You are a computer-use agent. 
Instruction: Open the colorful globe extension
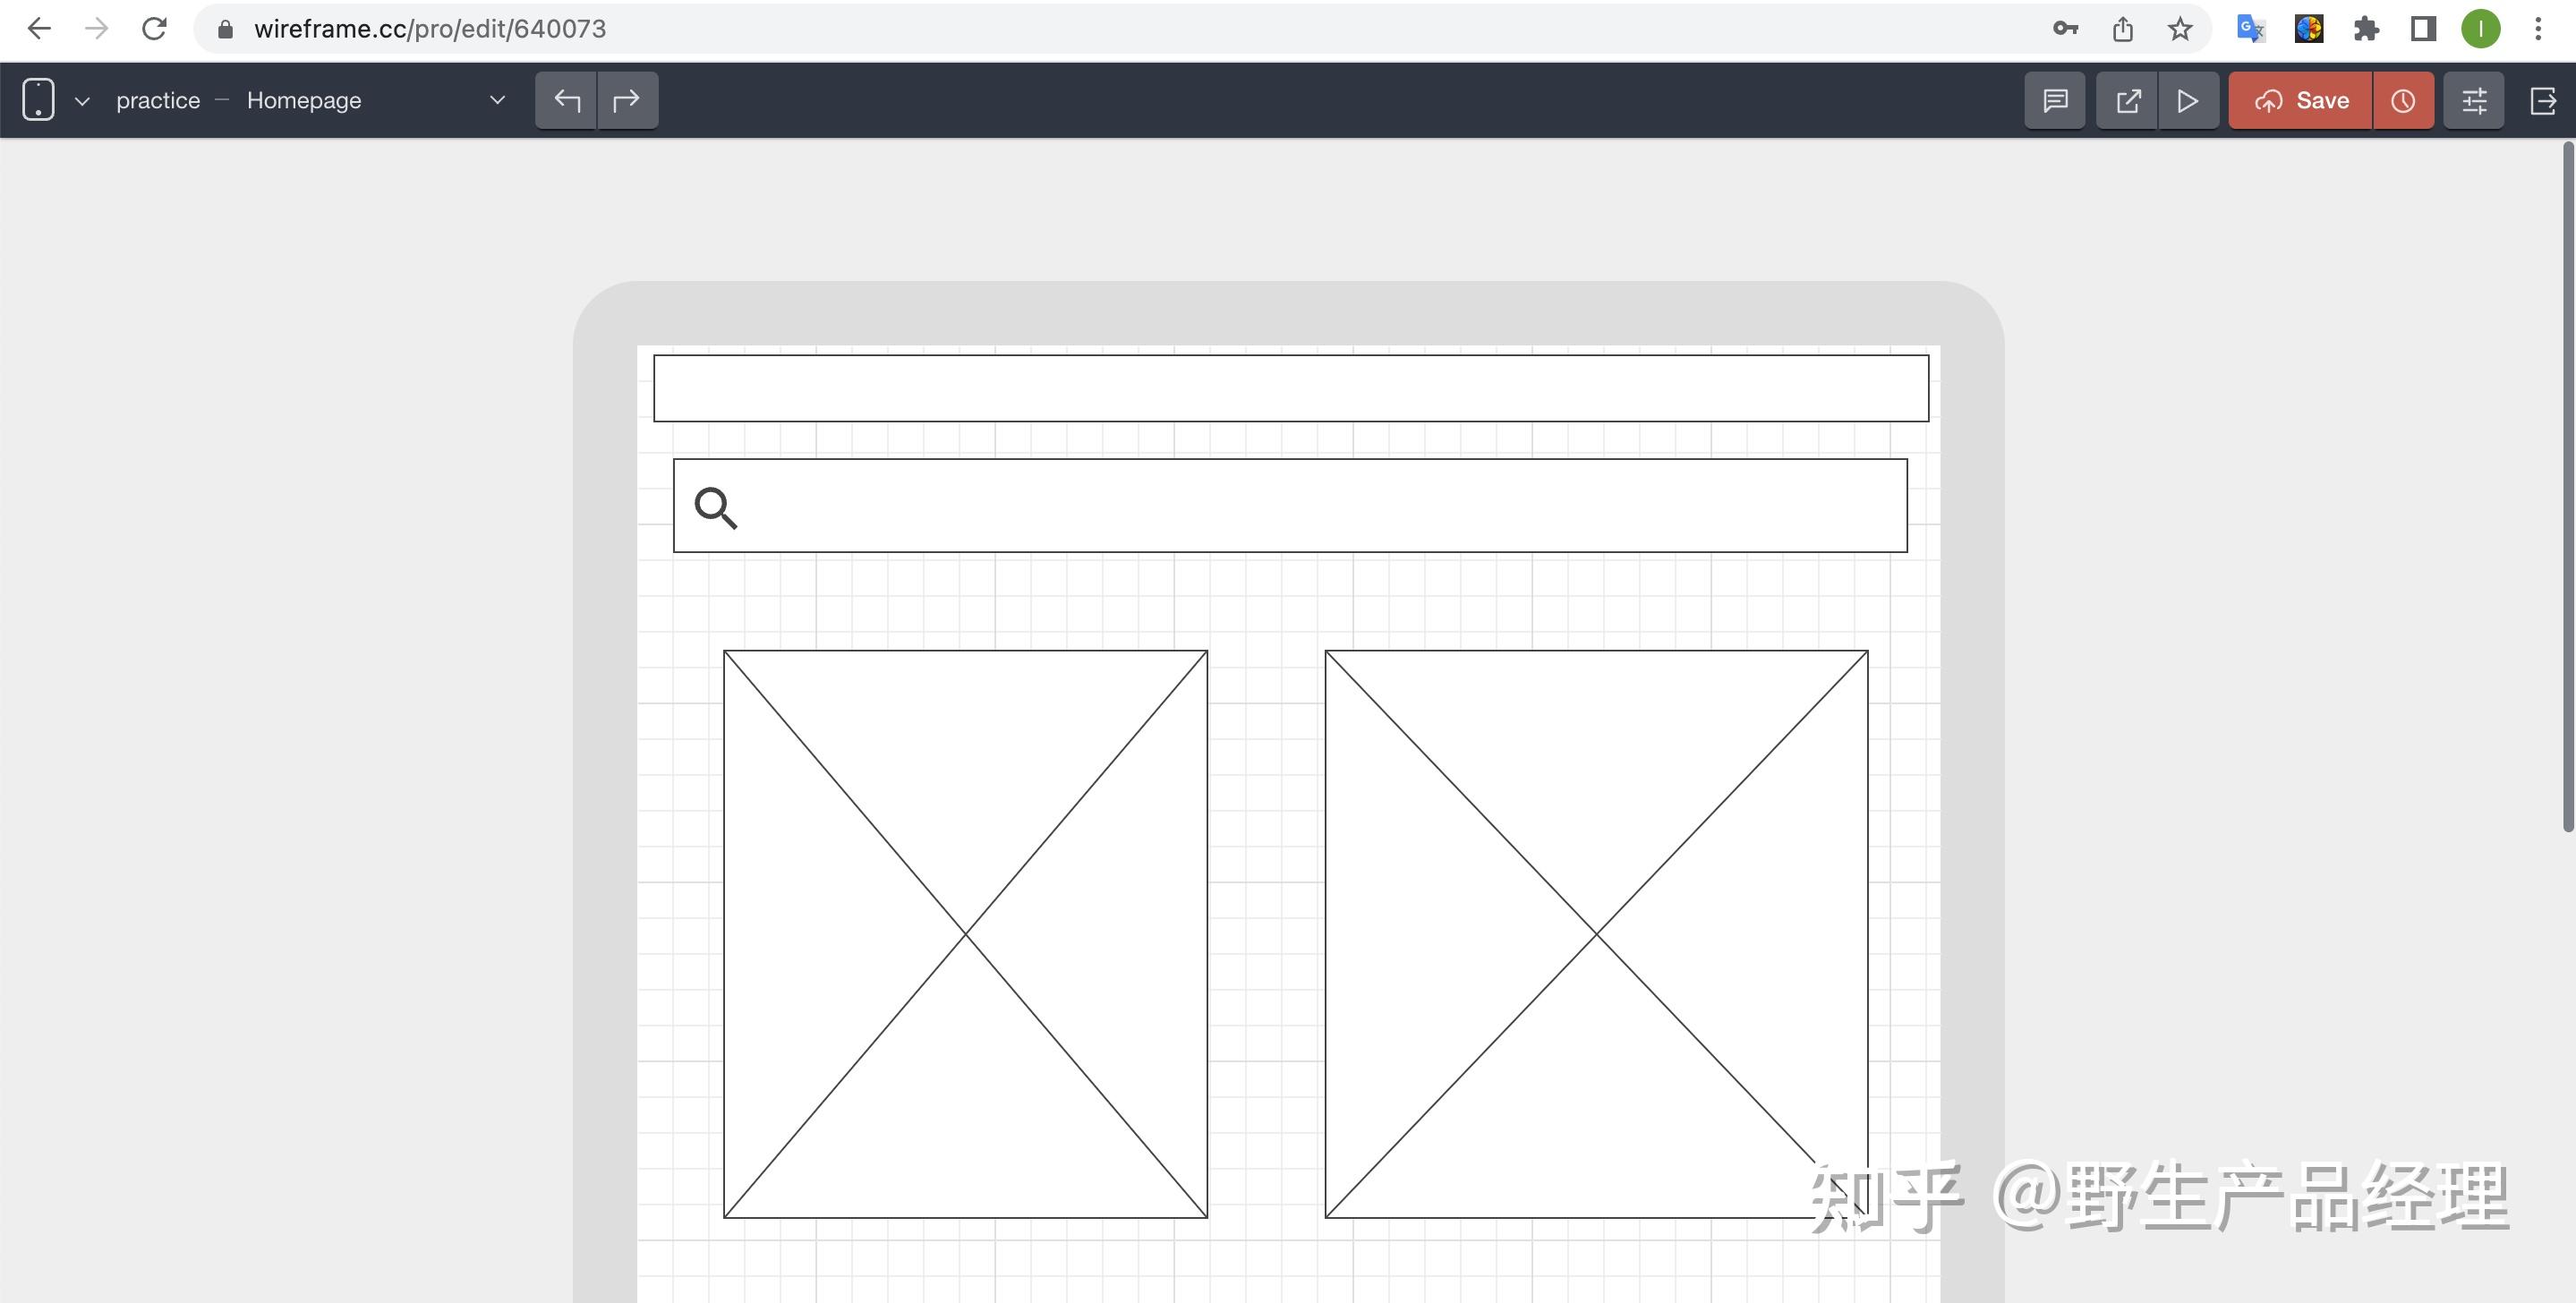pos(2309,29)
